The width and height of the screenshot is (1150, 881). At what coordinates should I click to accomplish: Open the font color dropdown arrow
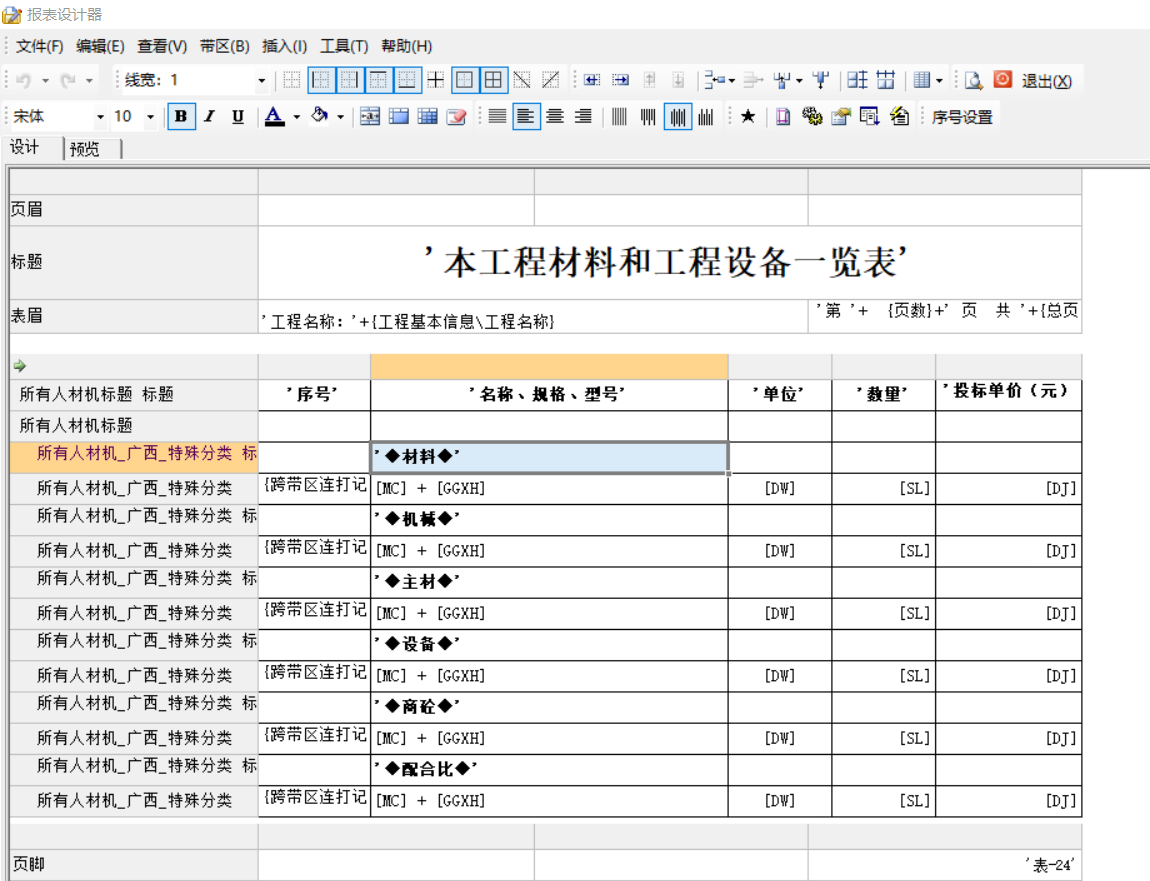click(297, 117)
